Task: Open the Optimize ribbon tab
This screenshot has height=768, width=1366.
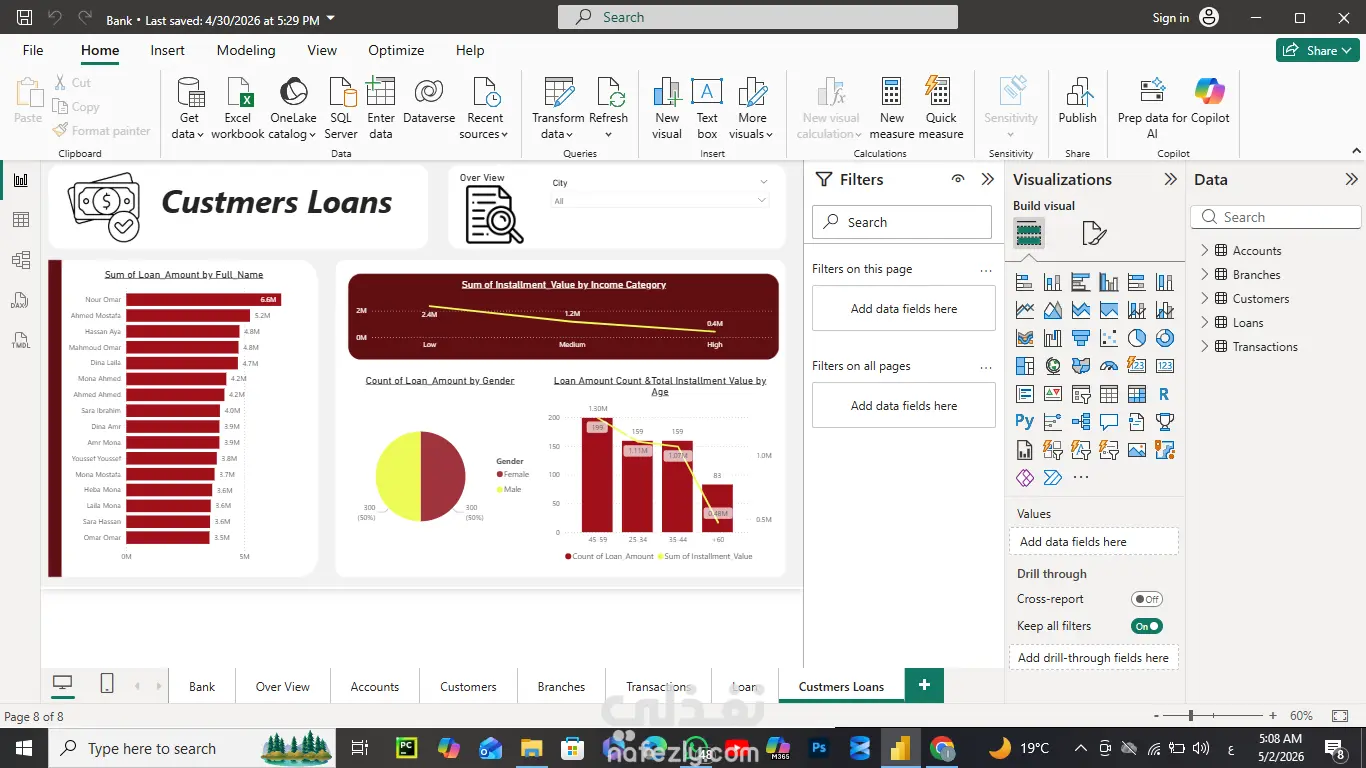Action: (x=396, y=50)
